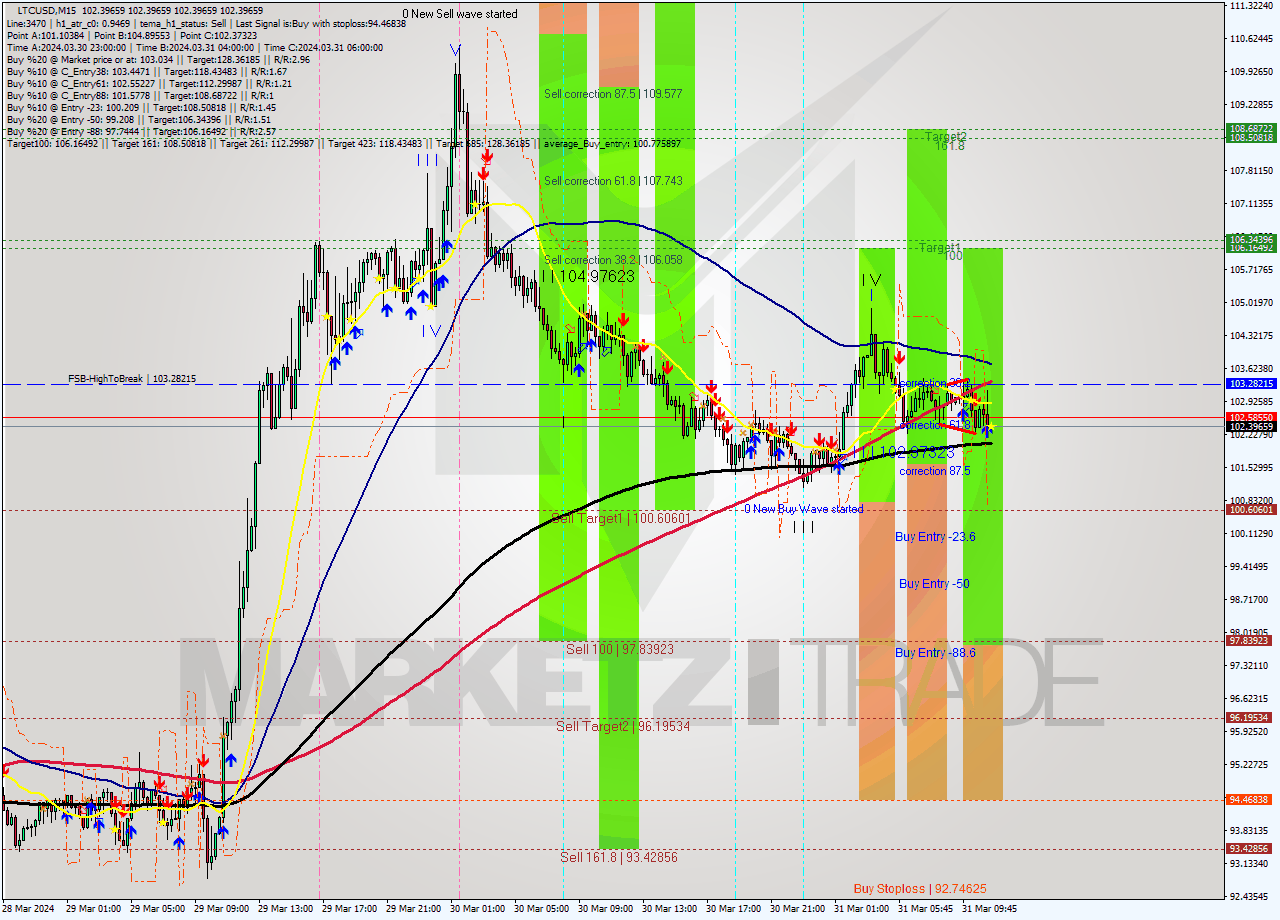Click the '28 Mar 2024' time axis label
Image resolution: width=1280 pixels, height=920 pixels.
click(28, 909)
